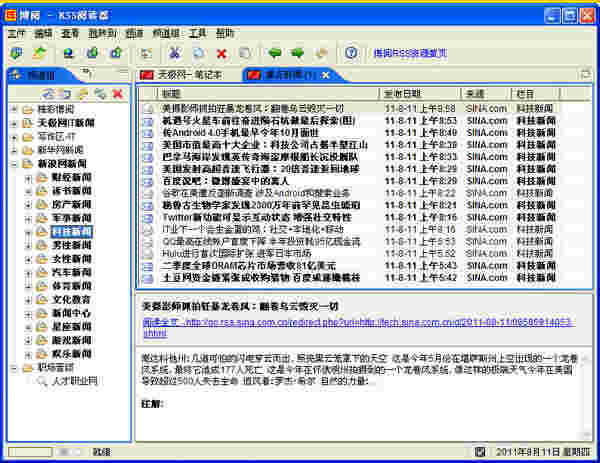Select the Hulu international expansion article row
The height and width of the screenshot is (463, 600).
(x=364, y=254)
